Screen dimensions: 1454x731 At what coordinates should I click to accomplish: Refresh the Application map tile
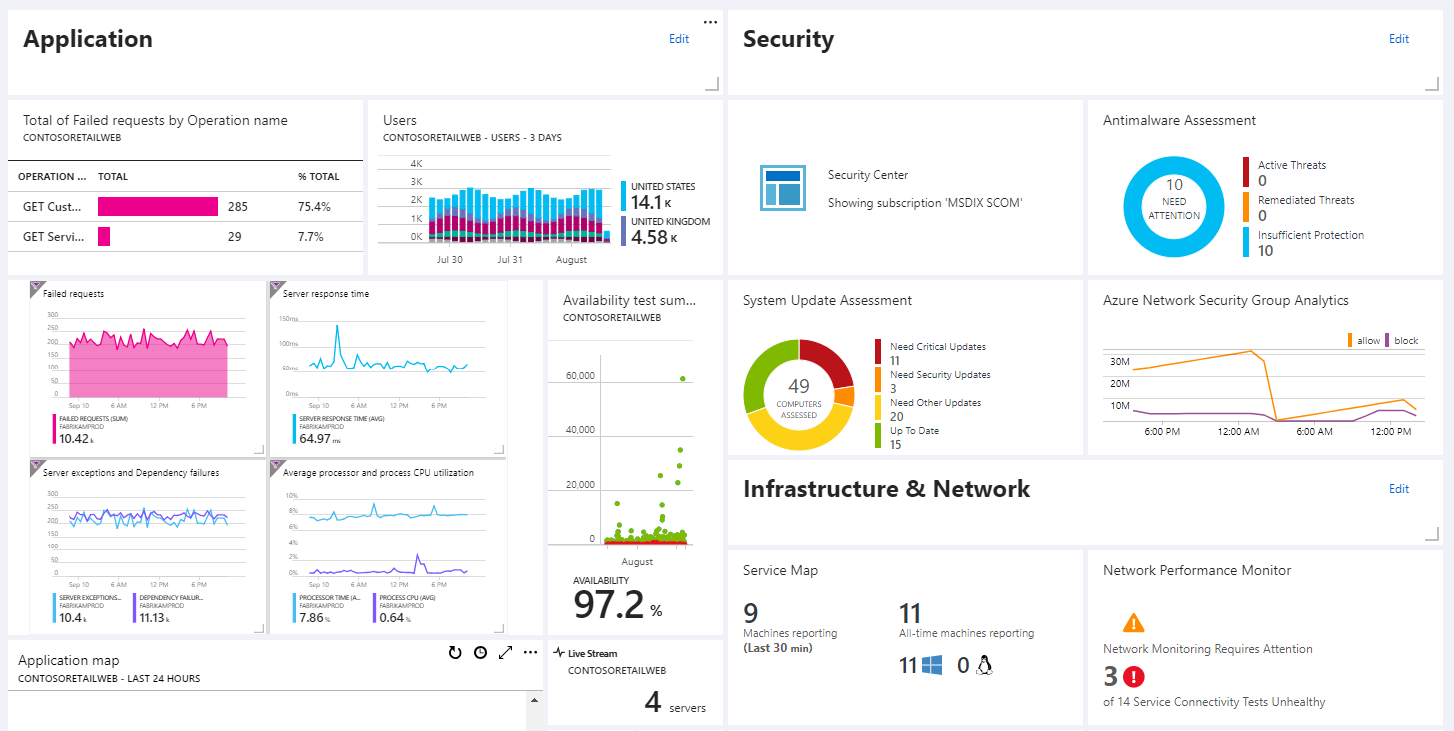pos(455,652)
